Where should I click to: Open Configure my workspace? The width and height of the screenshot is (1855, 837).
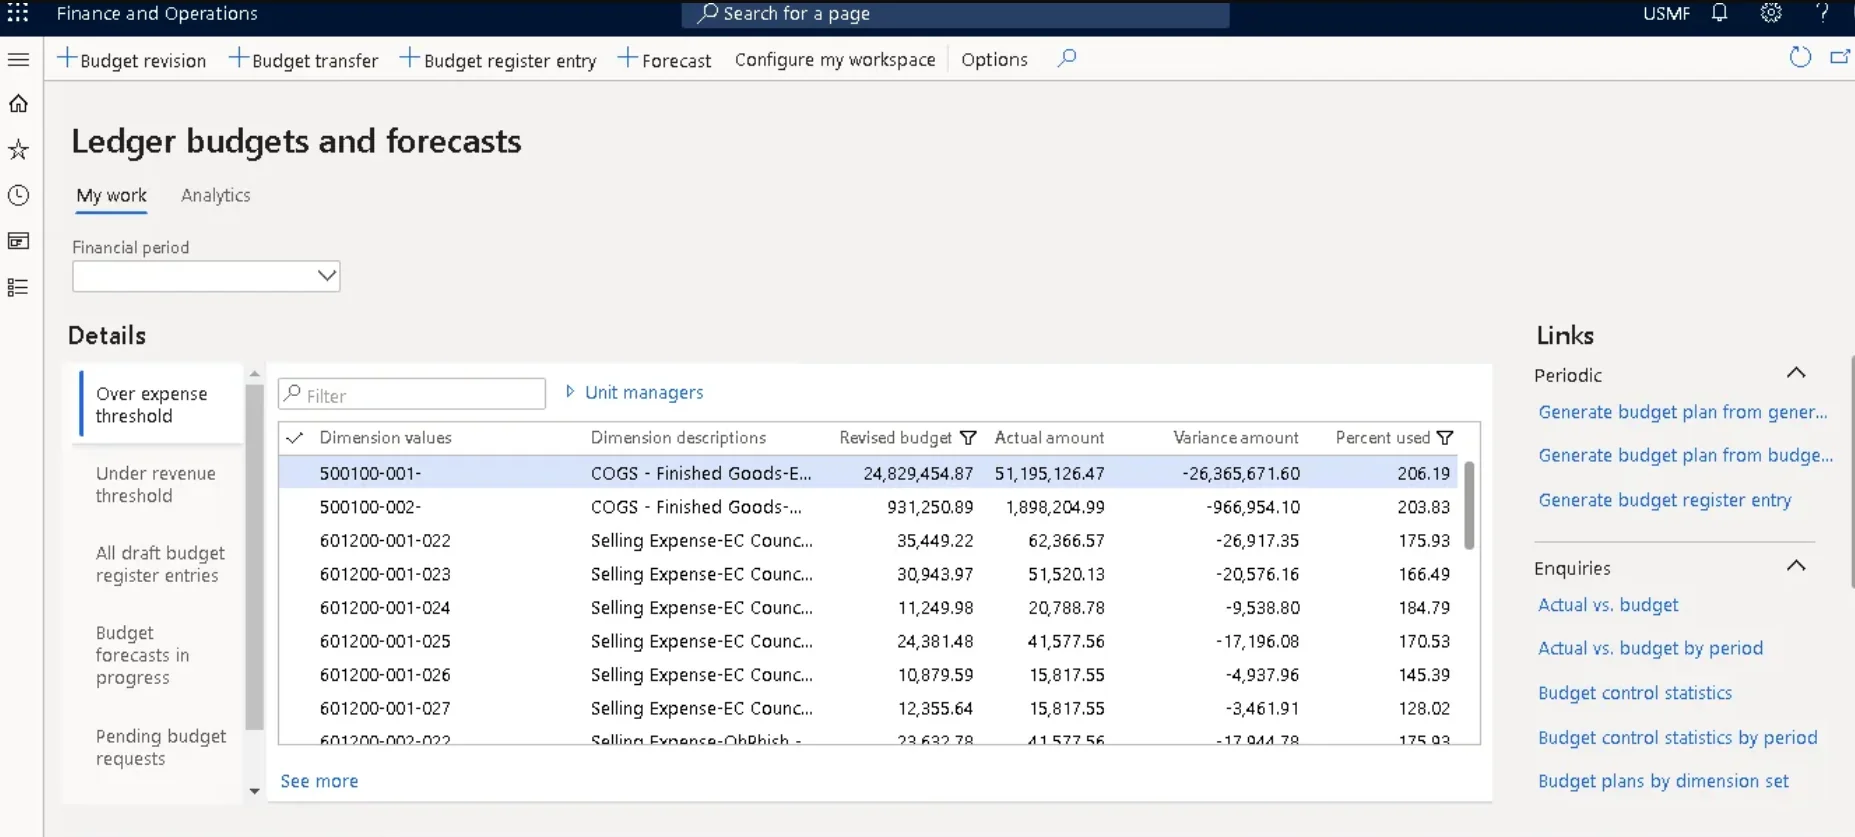pyautogui.click(x=835, y=59)
